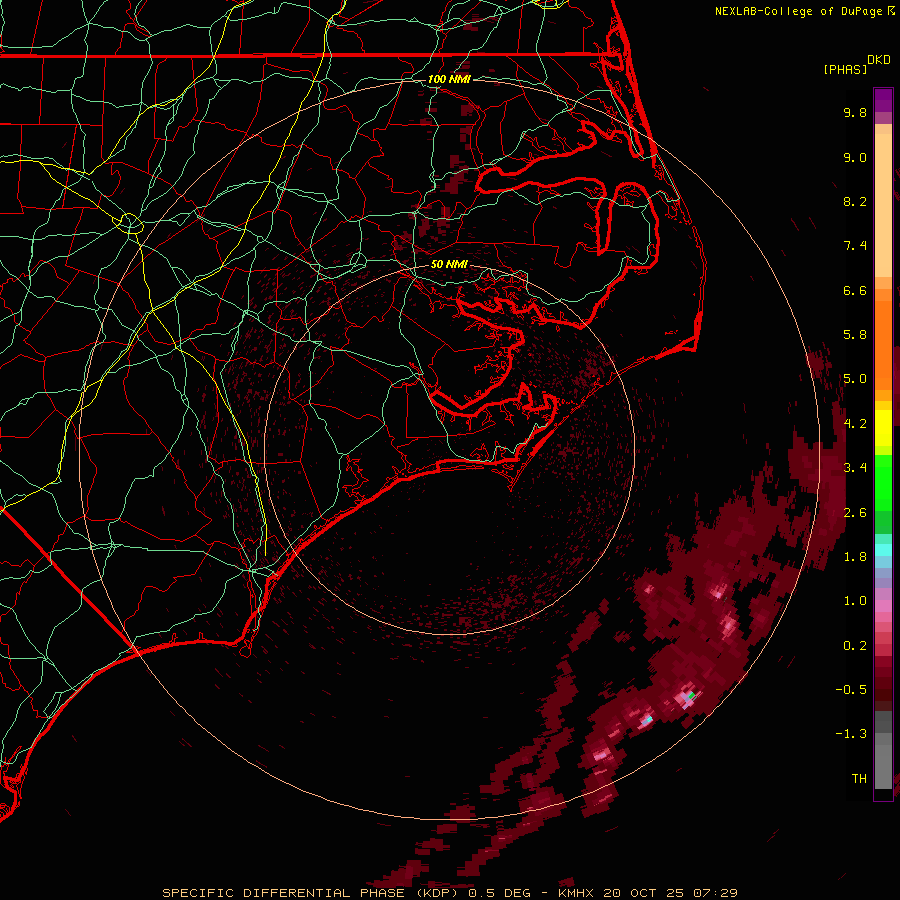Click the Specific Differential Phase title at the bottom
Screen dimensions: 900x900
(x=449, y=893)
